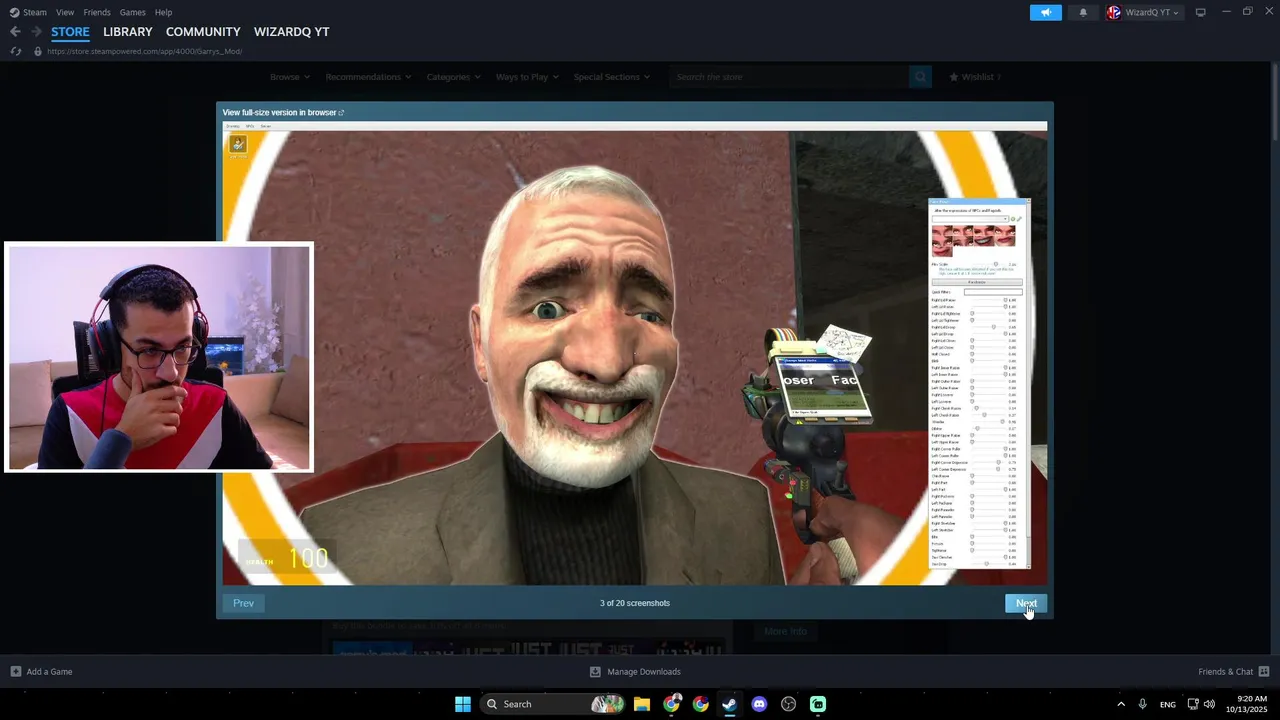
Task: Click the padlock icon beside the URL
Action: tap(38, 51)
